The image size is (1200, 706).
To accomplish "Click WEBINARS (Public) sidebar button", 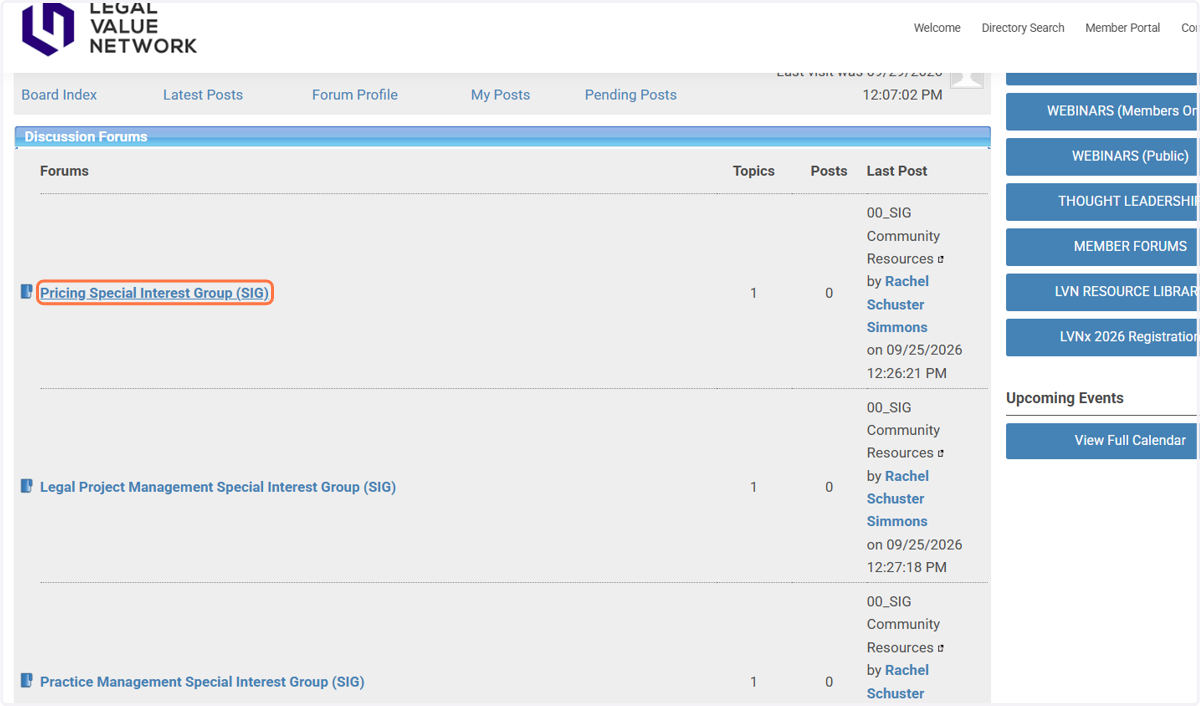I will 1102,156.
